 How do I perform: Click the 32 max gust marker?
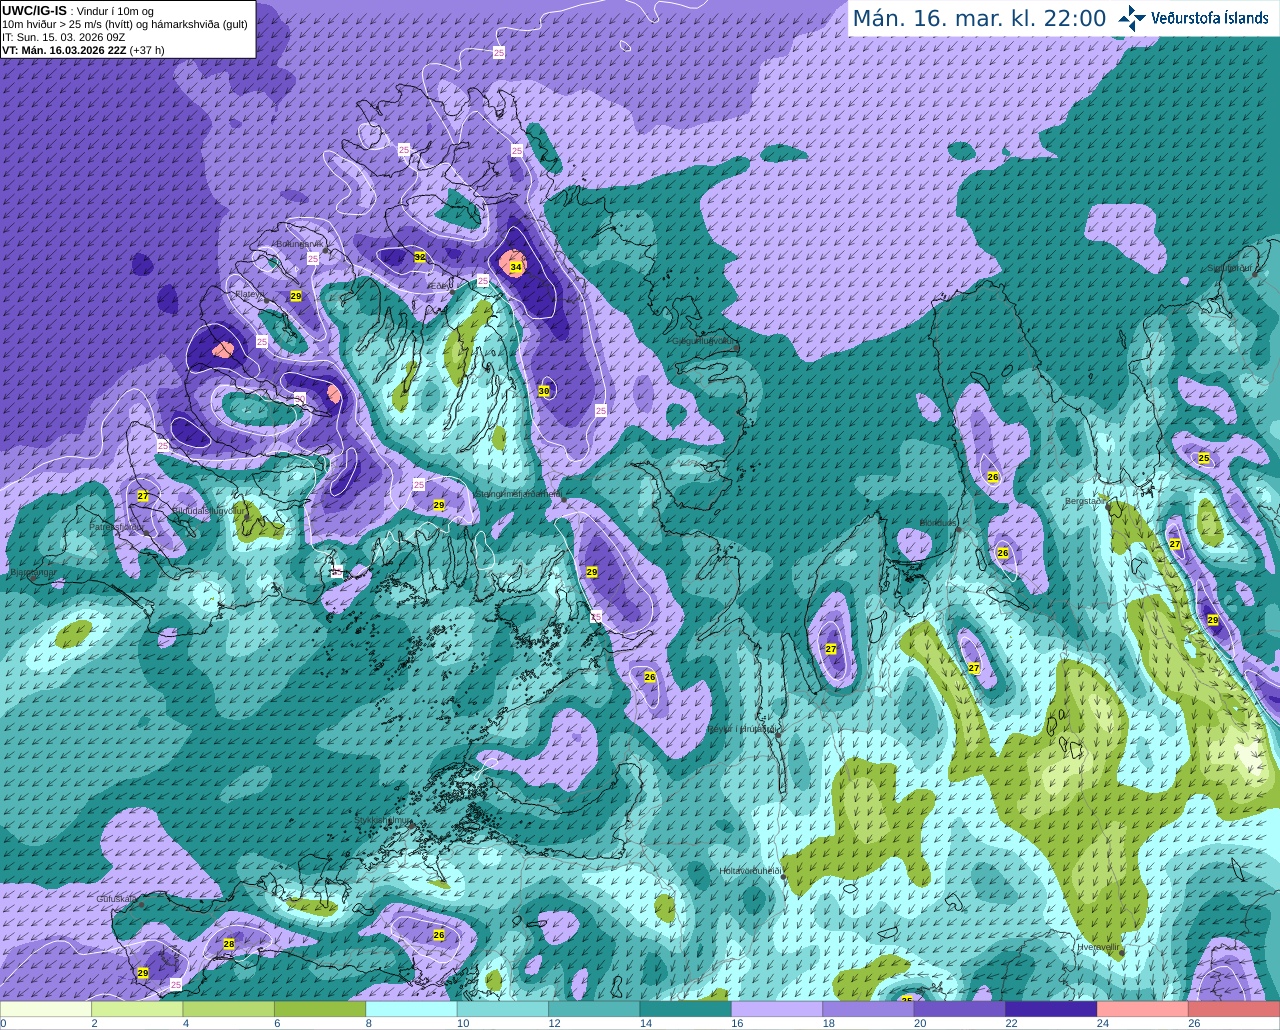click(420, 257)
